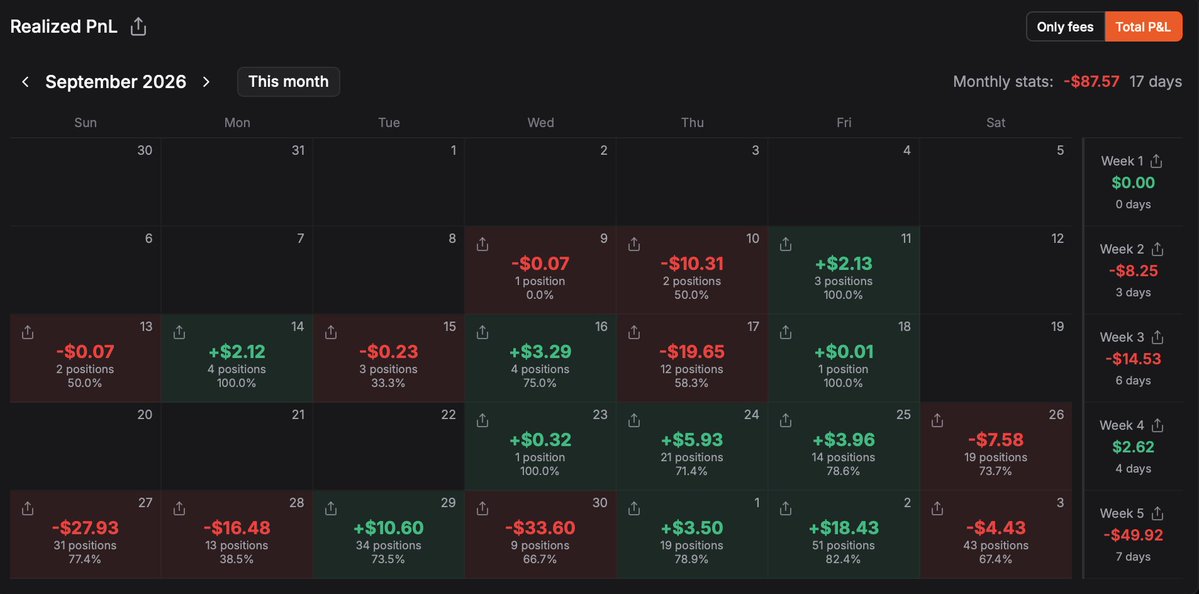This screenshot has height=594, width=1199.
Task: Share the September 26 loss card
Action: point(937,420)
